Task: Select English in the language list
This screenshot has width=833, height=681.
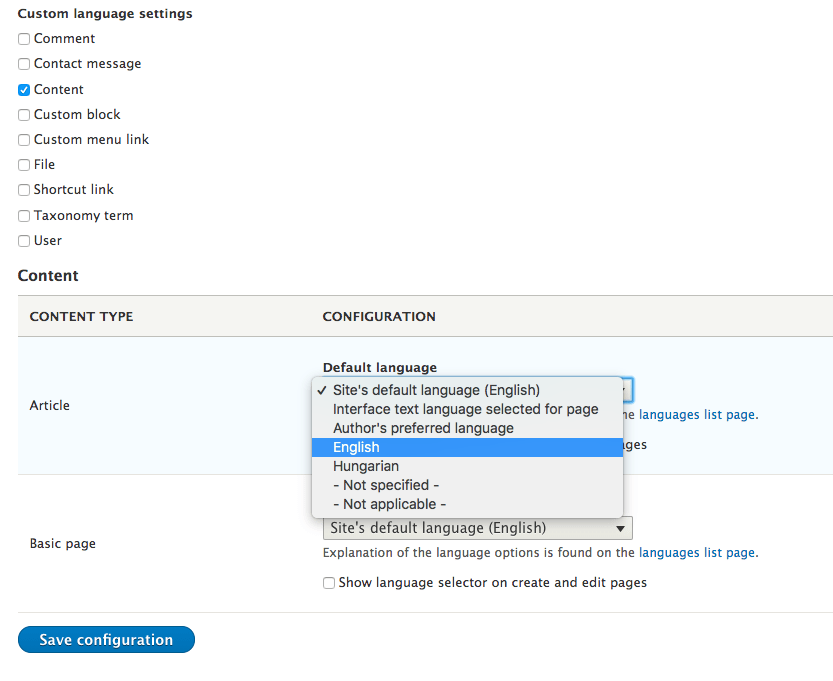Action: coord(356,447)
